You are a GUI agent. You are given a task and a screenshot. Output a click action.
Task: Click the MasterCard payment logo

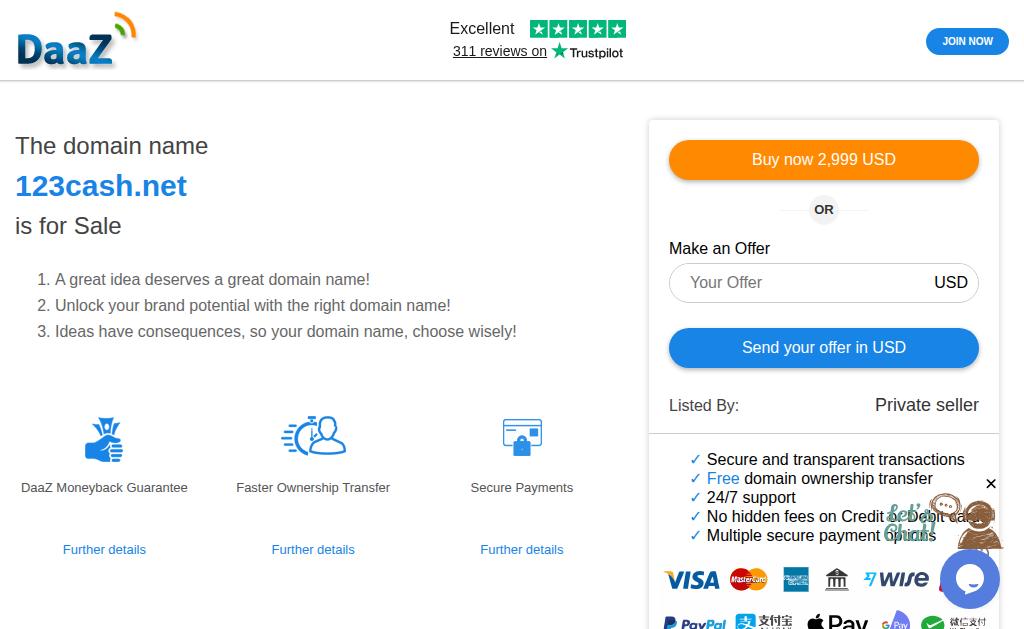(x=748, y=580)
